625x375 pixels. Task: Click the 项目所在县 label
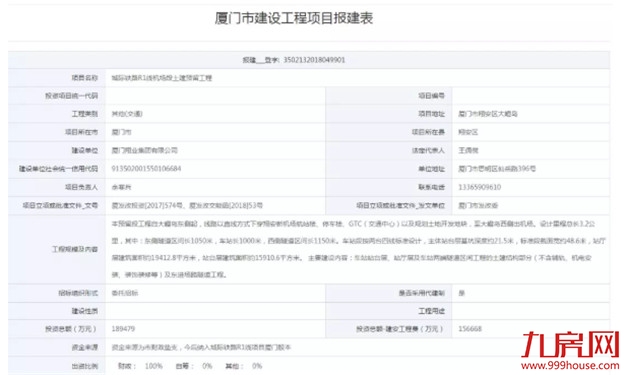[x=428, y=132]
